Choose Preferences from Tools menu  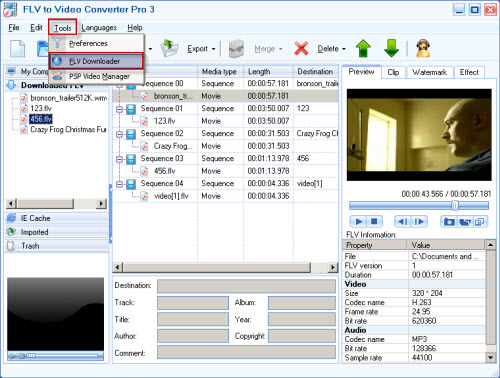(x=97, y=43)
